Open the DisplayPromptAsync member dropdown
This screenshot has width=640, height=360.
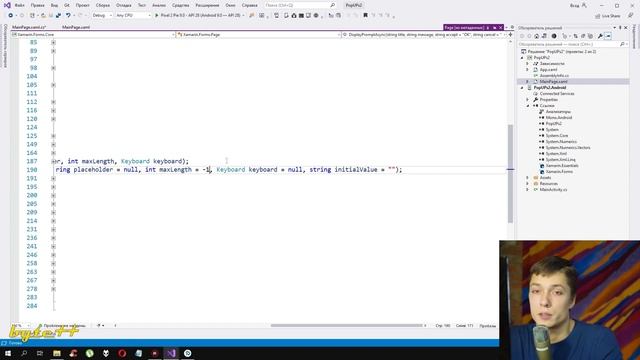tap(424, 35)
